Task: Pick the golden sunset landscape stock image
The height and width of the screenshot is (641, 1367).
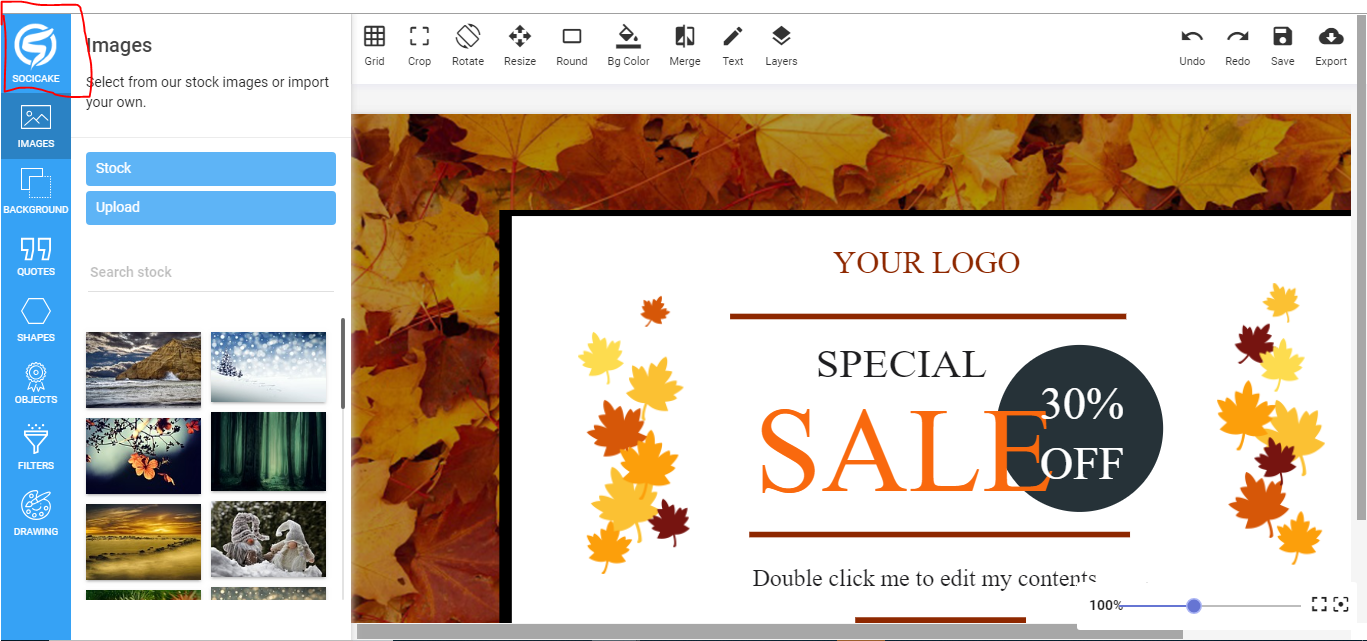Action: coord(144,541)
